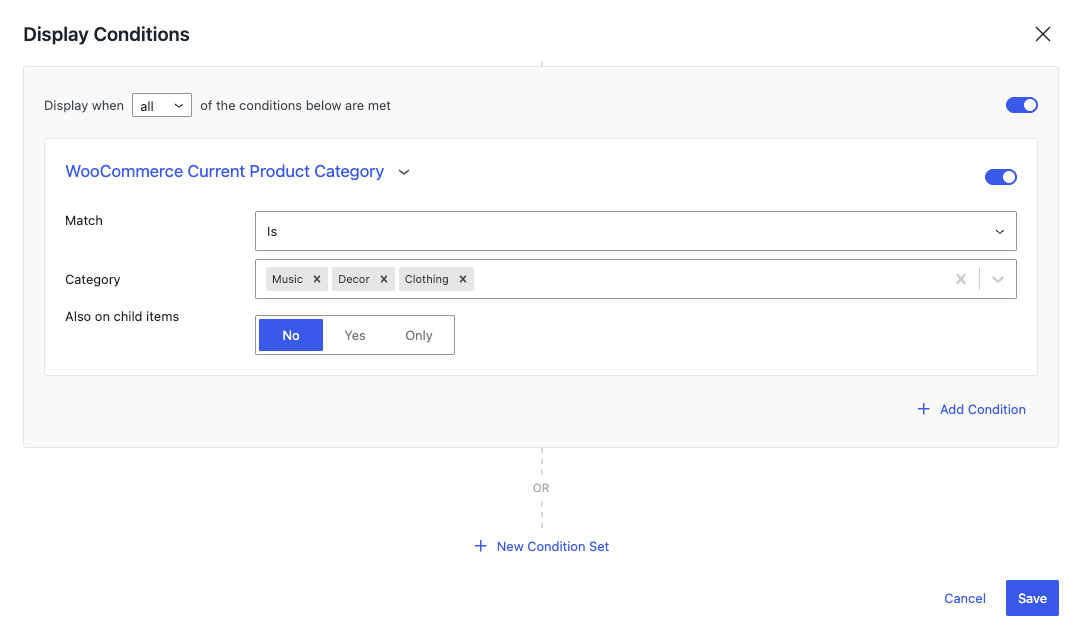
Task: Click WooCommerce Current Product Category title
Action: pos(224,171)
